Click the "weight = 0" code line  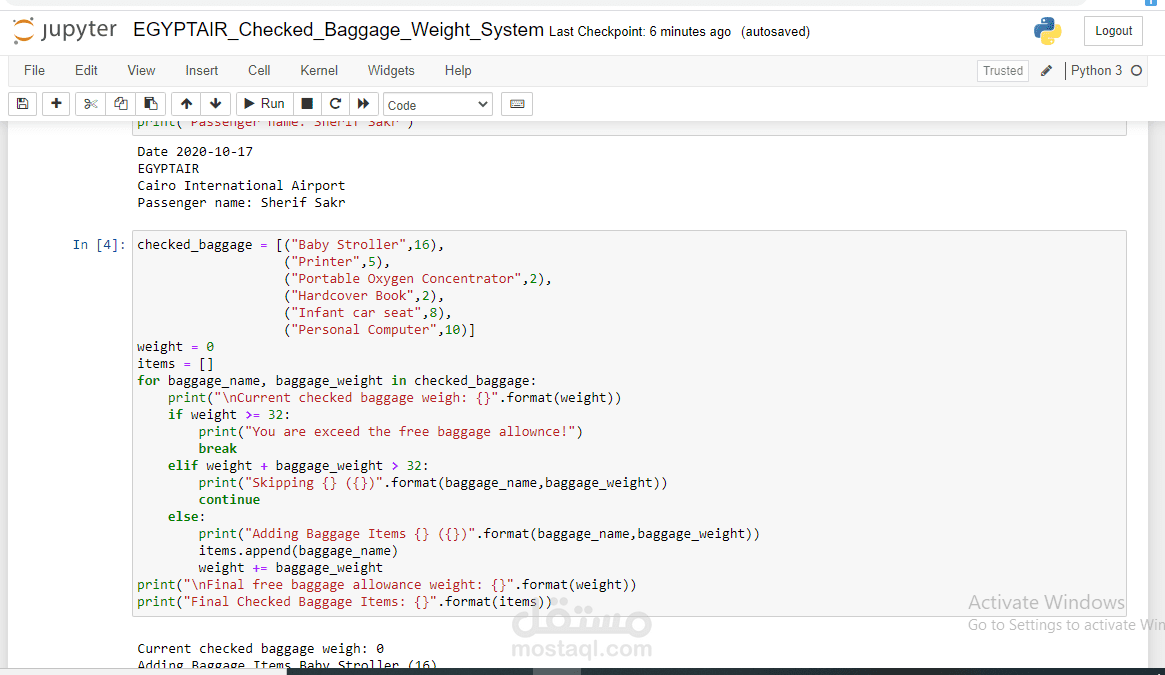[x=175, y=346]
